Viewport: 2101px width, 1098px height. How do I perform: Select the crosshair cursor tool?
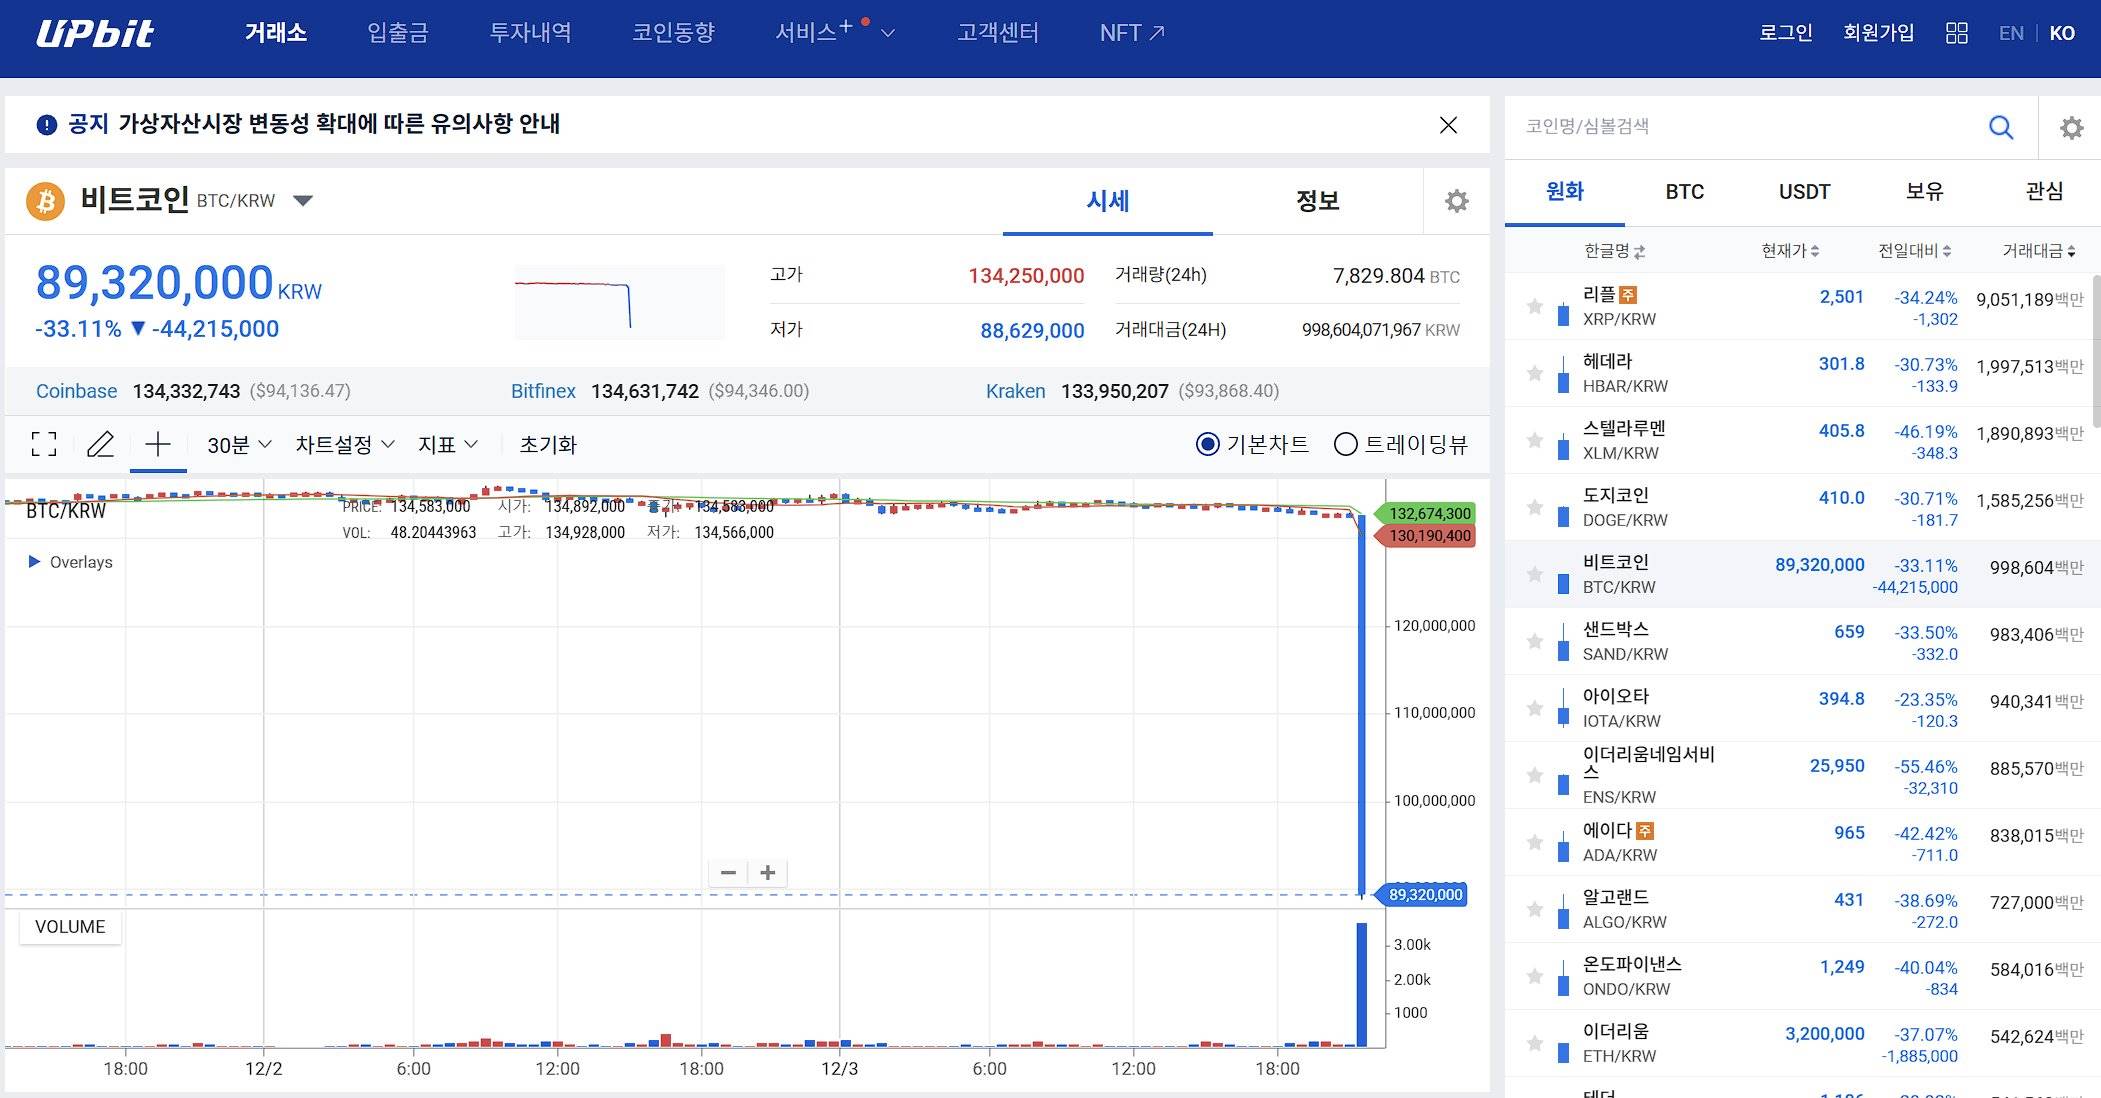click(158, 444)
